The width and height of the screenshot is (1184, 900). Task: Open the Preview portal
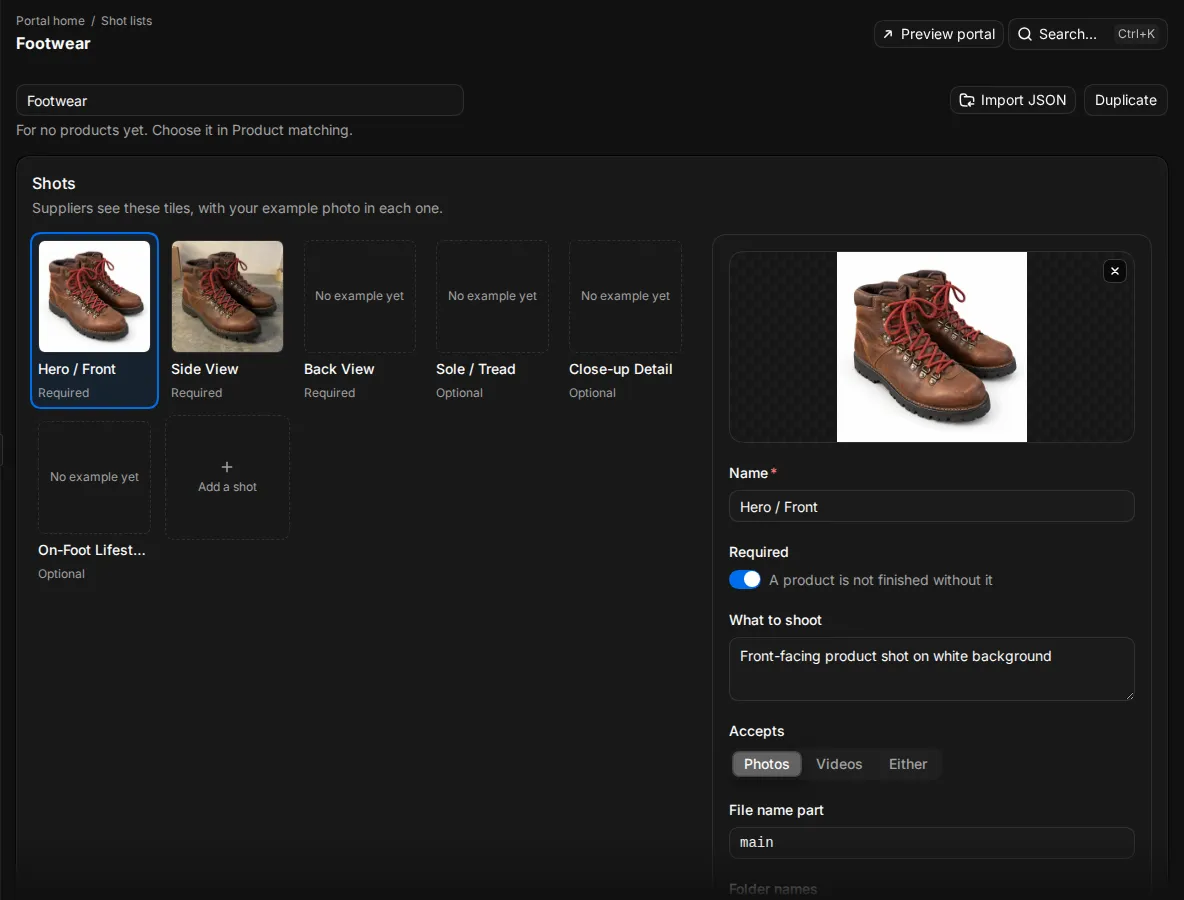coord(939,34)
